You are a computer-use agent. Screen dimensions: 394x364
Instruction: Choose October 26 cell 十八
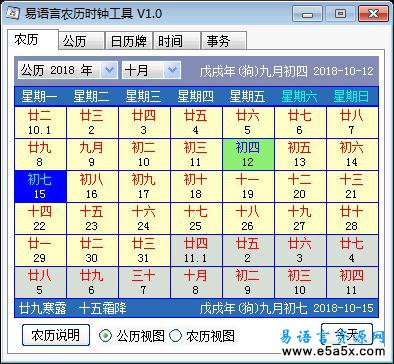click(x=248, y=219)
